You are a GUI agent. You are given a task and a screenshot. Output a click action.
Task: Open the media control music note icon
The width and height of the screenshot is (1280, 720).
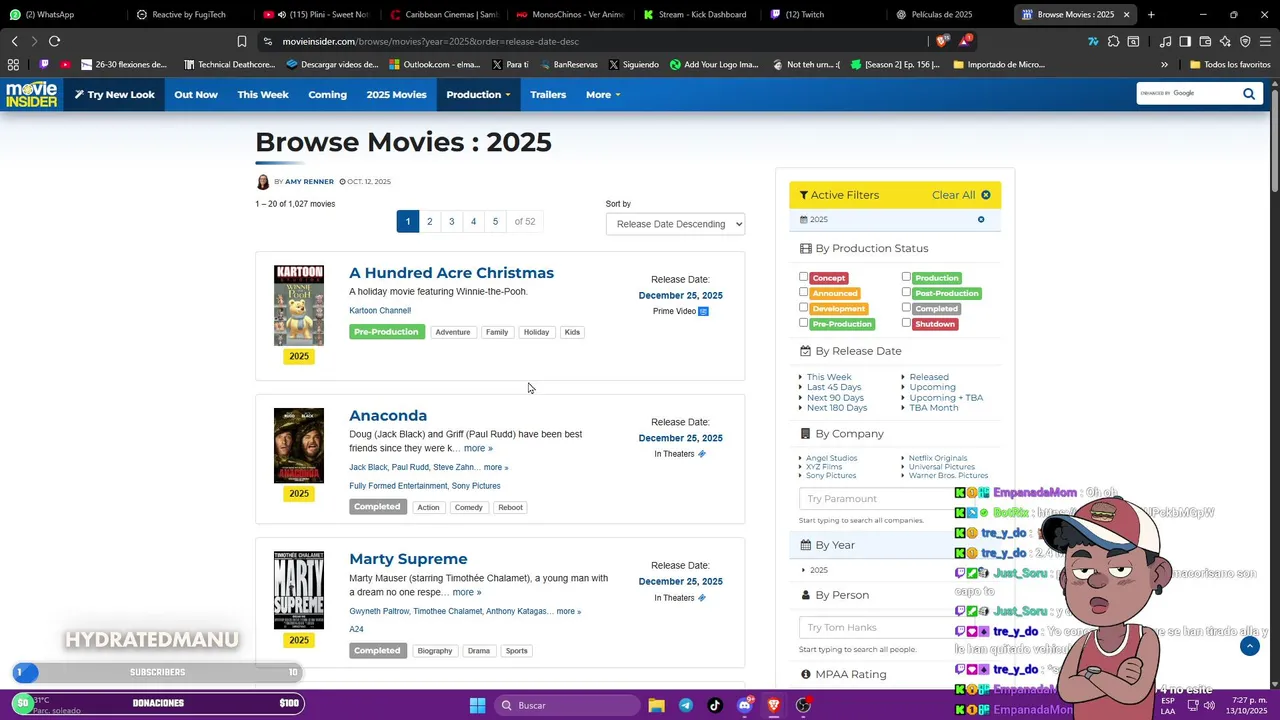(x=1165, y=41)
